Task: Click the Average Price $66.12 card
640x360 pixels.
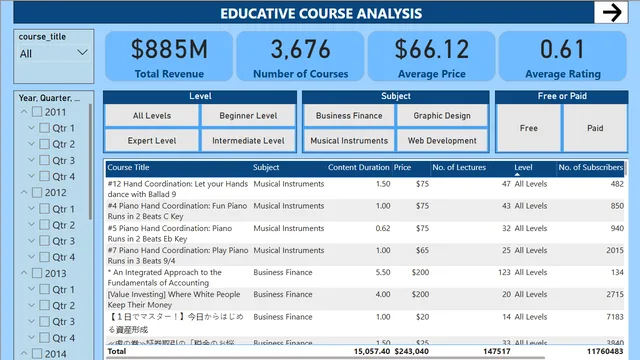Action: click(x=431, y=57)
